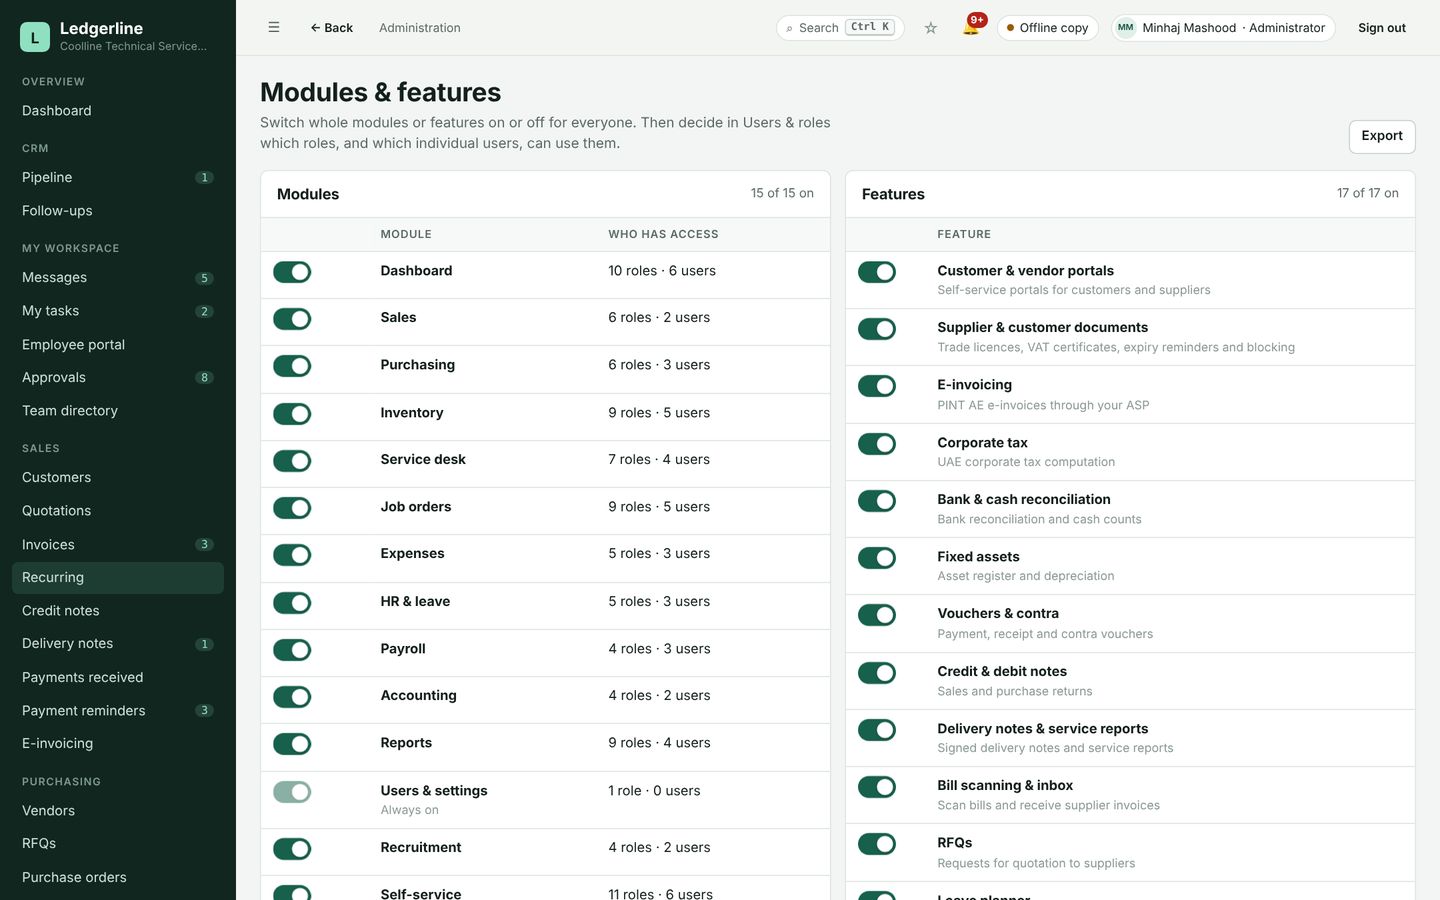Image resolution: width=1440 pixels, height=900 pixels.
Task: Click the Administration breadcrumb
Action: tap(420, 28)
